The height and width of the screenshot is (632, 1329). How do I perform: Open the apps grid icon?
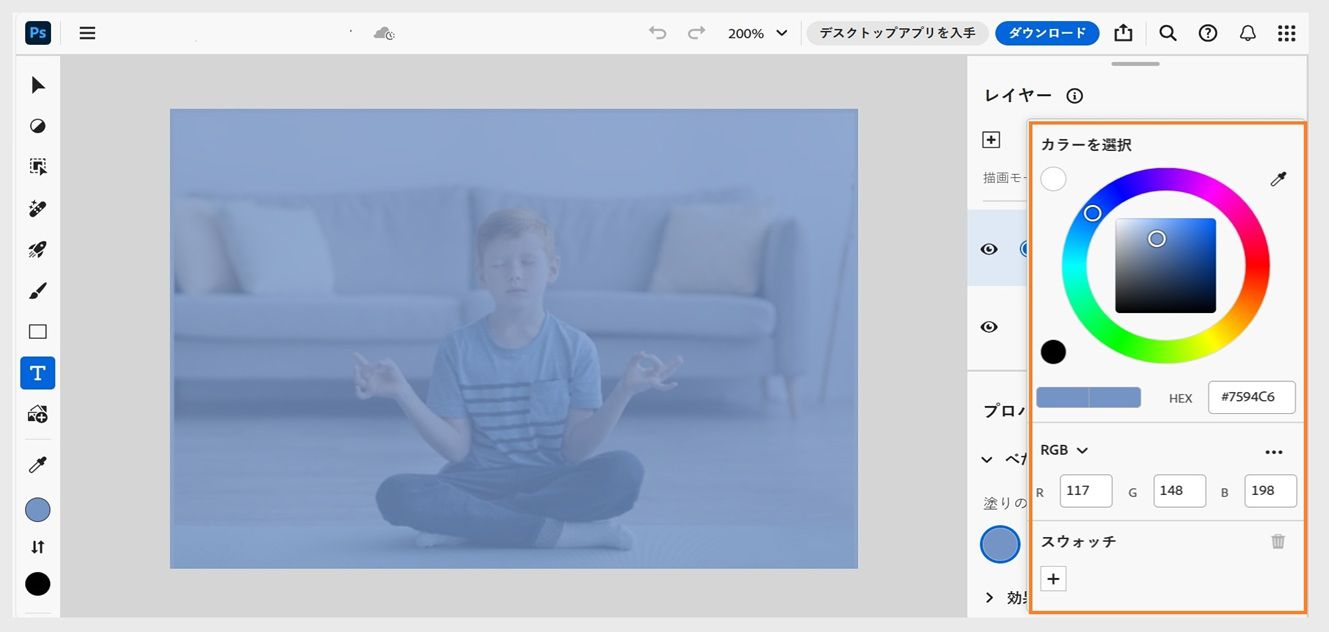[x=1287, y=33]
